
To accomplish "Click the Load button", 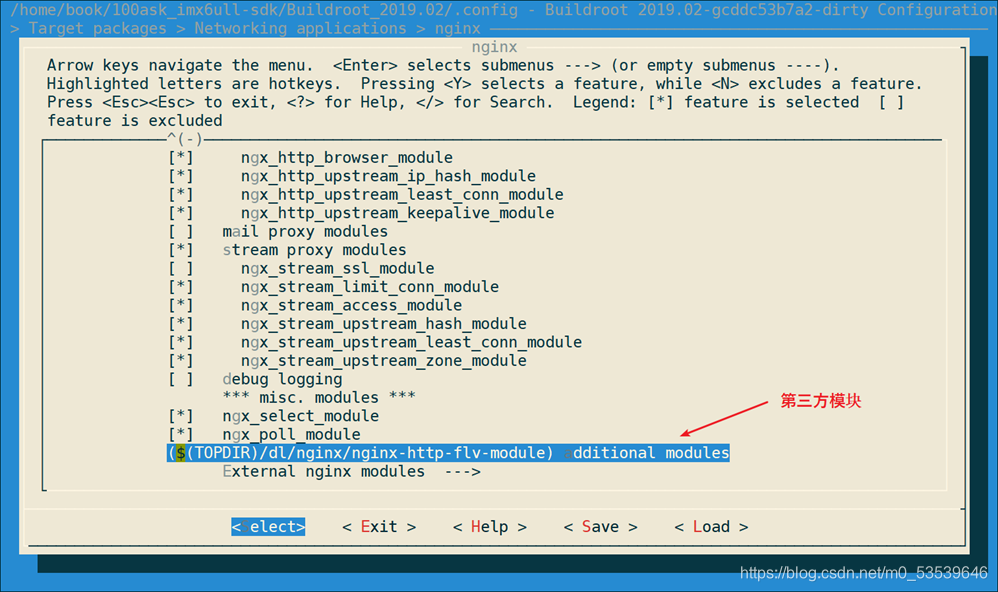I will [x=711, y=526].
